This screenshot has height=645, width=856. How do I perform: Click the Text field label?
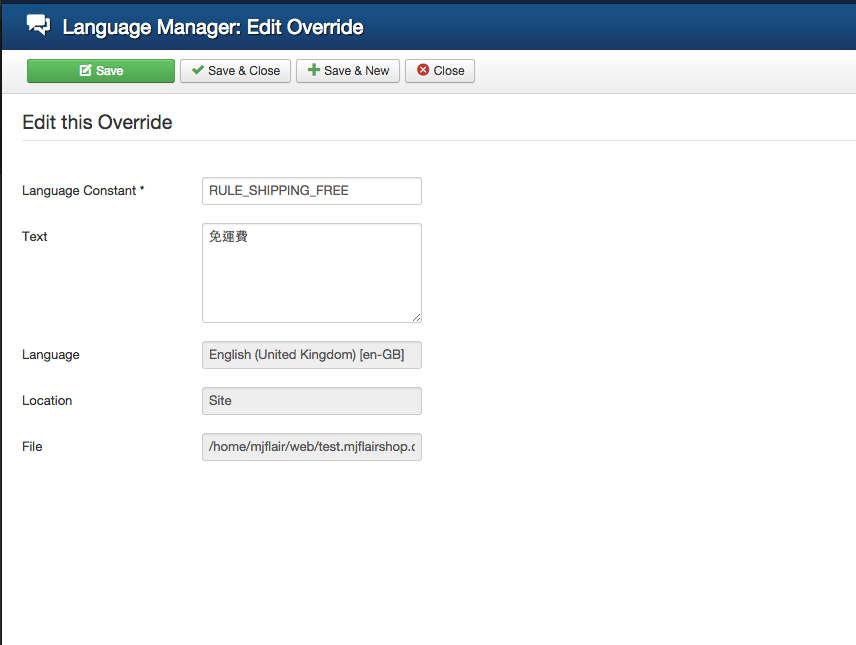35,237
